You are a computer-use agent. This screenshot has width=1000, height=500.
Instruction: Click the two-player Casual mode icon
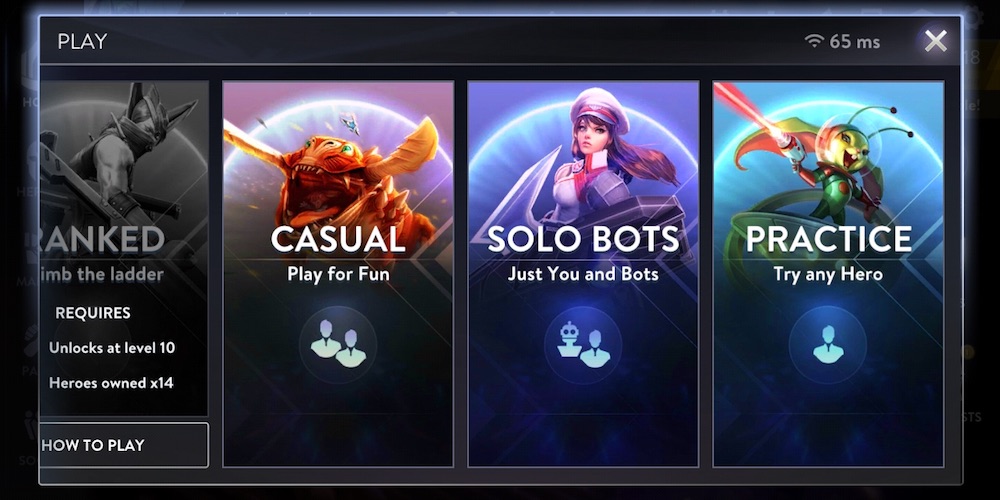[338, 344]
